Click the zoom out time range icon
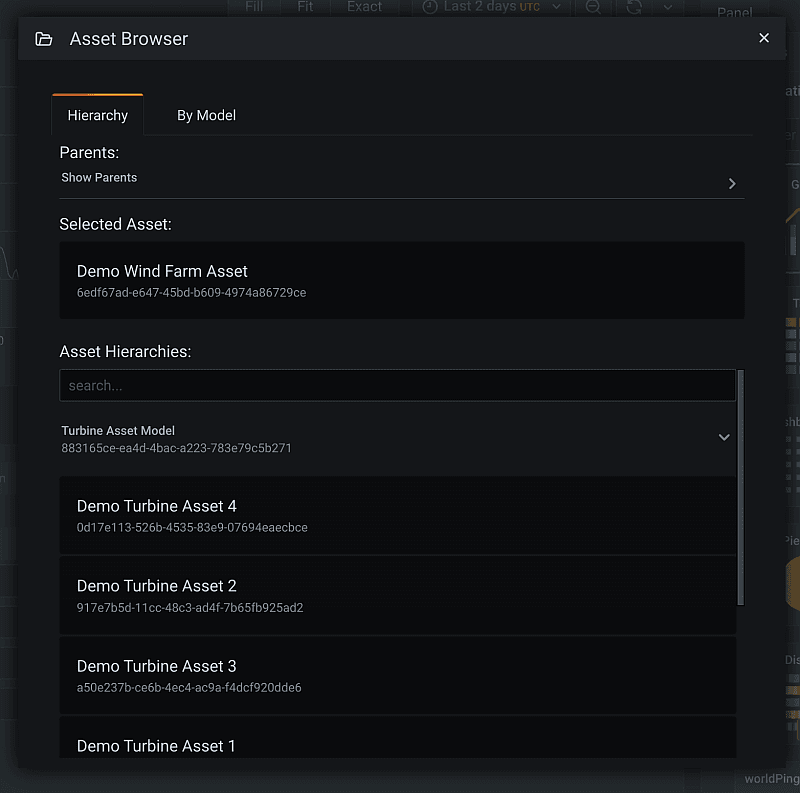Screen dimensions: 800x793 593,7
